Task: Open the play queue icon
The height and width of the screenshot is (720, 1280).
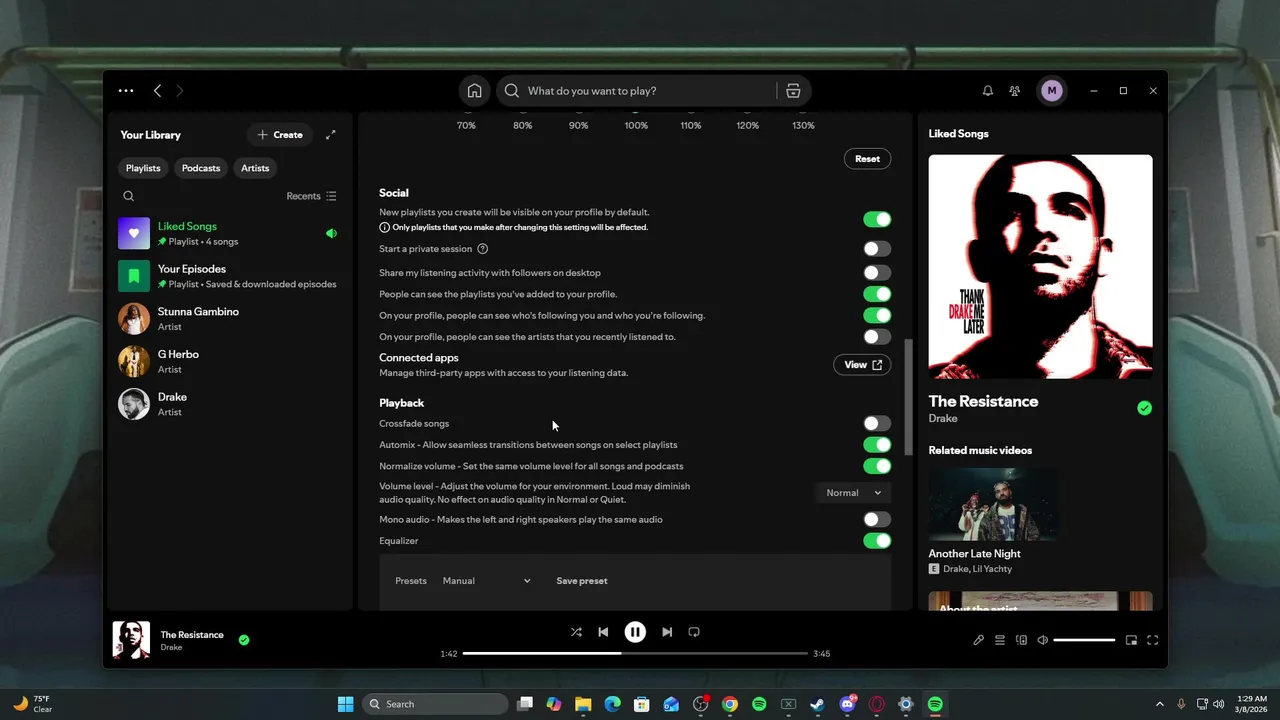Action: [1000, 640]
